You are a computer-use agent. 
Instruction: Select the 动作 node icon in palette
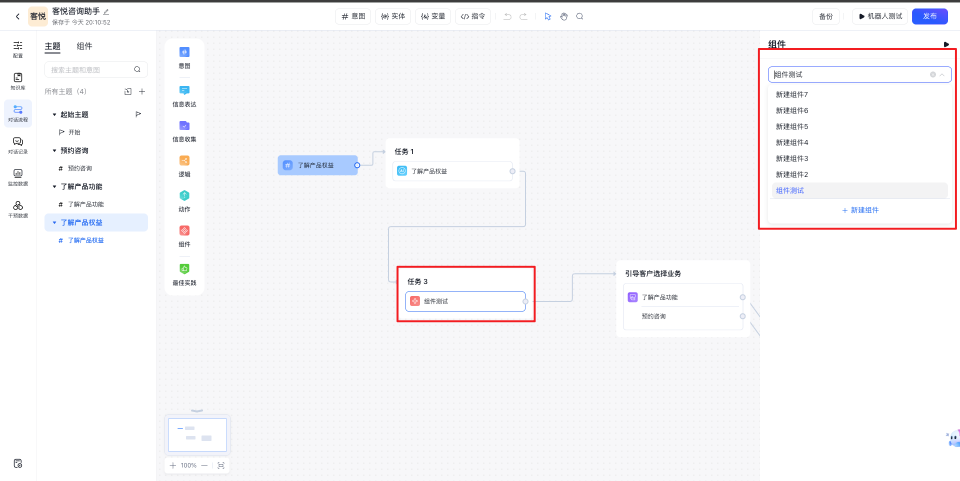tap(184, 196)
